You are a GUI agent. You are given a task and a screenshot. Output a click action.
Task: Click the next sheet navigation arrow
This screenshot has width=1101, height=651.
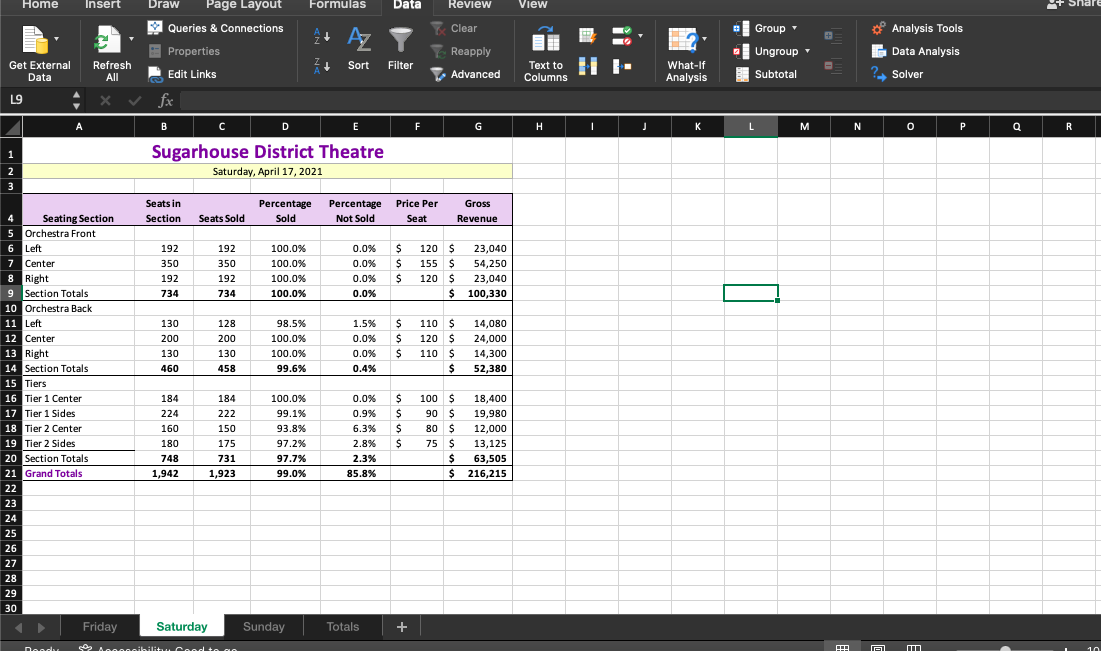(x=41, y=627)
